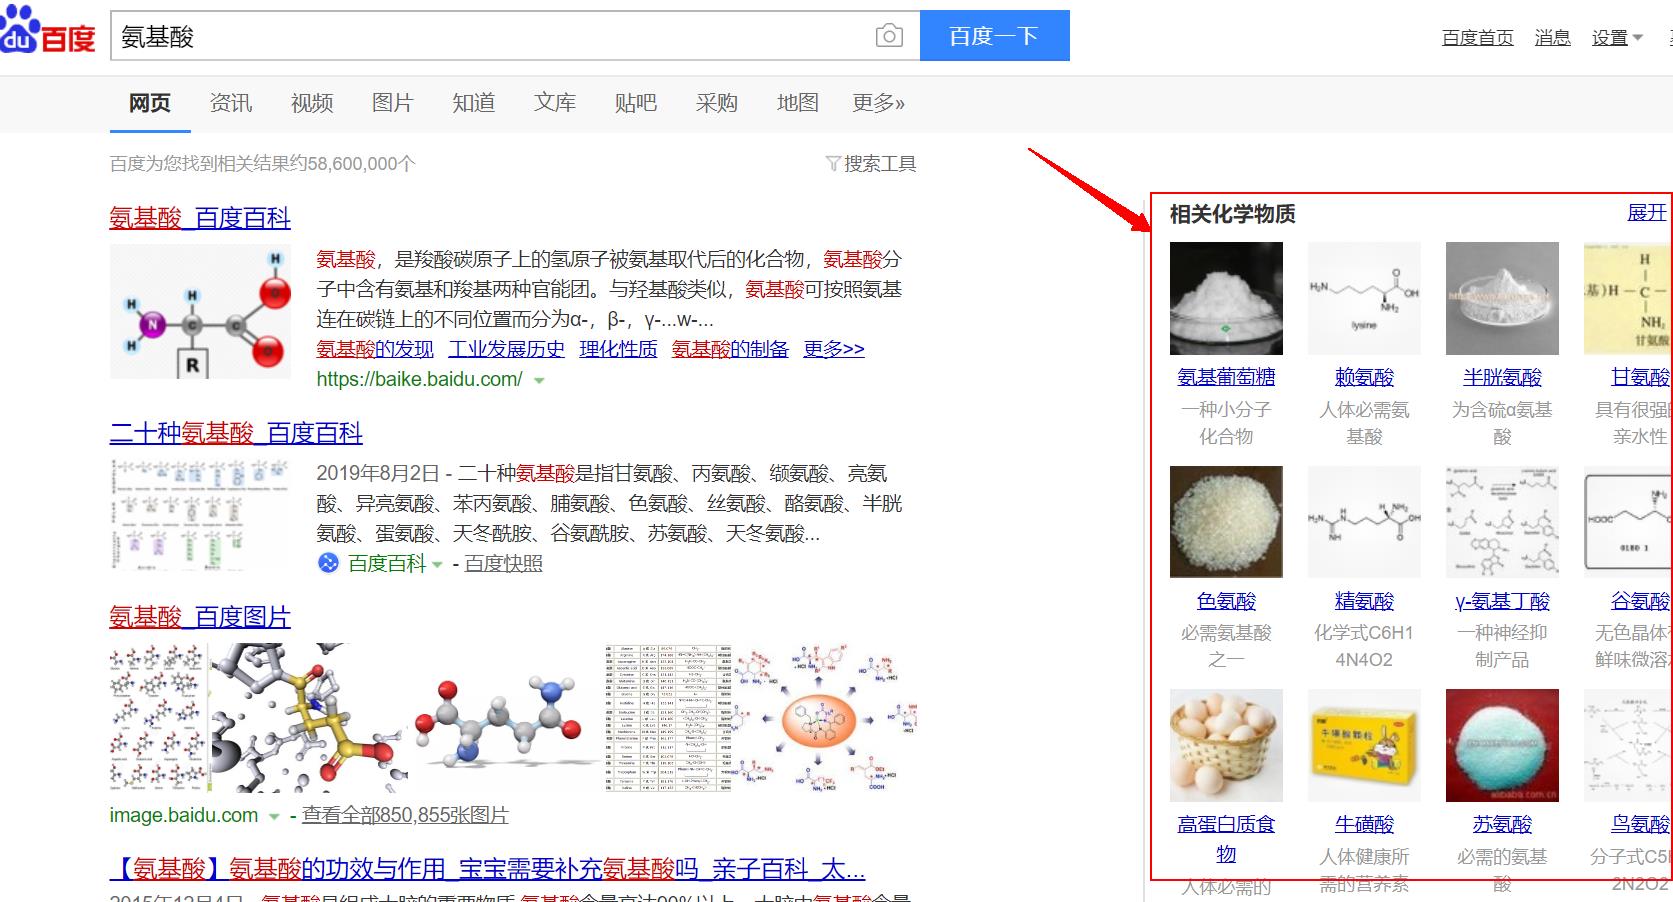Open 百度首页 link
This screenshot has width=1673, height=902.
(1477, 37)
